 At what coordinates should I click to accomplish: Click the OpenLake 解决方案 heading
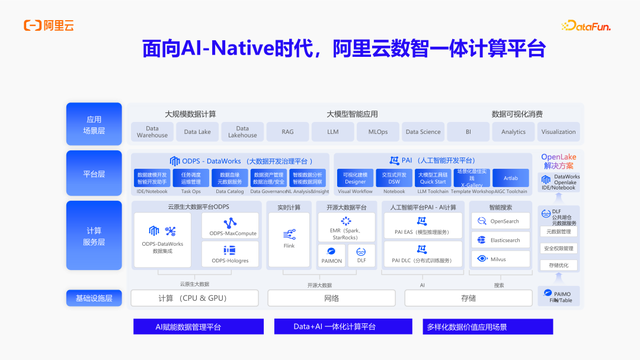click(x=558, y=161)
